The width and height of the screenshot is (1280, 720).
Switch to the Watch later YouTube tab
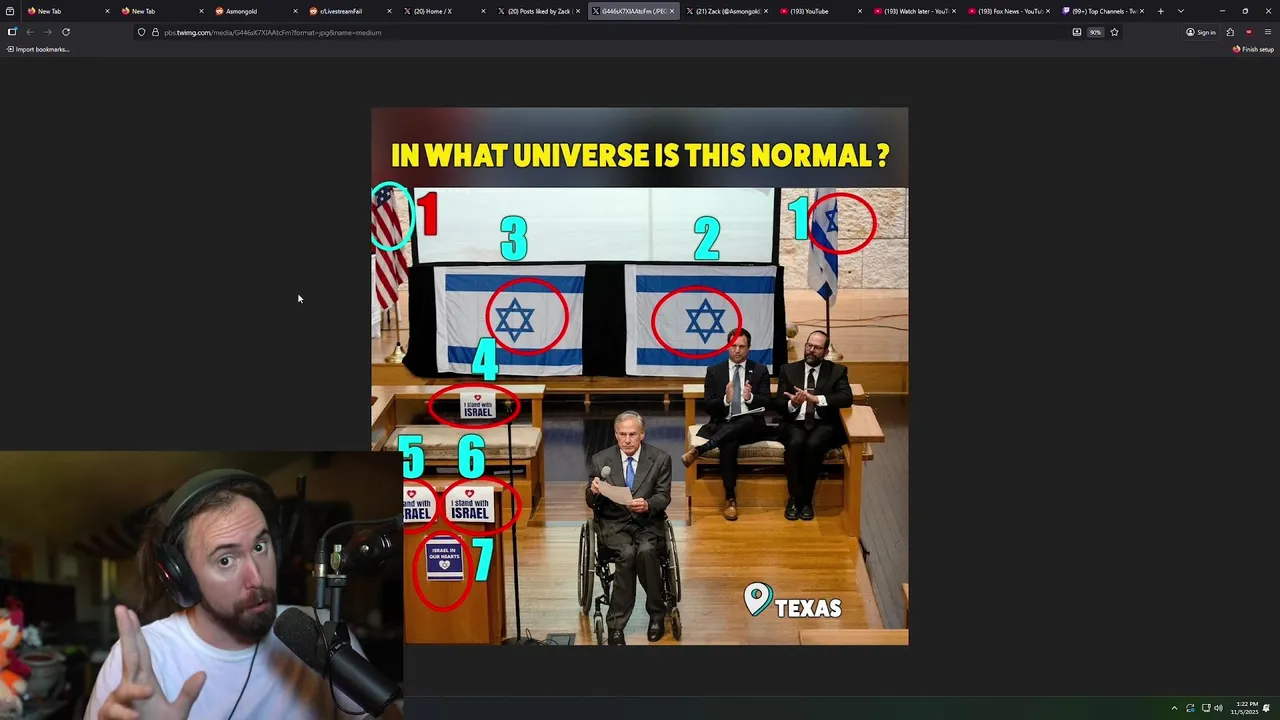click(x=912, y=11)
